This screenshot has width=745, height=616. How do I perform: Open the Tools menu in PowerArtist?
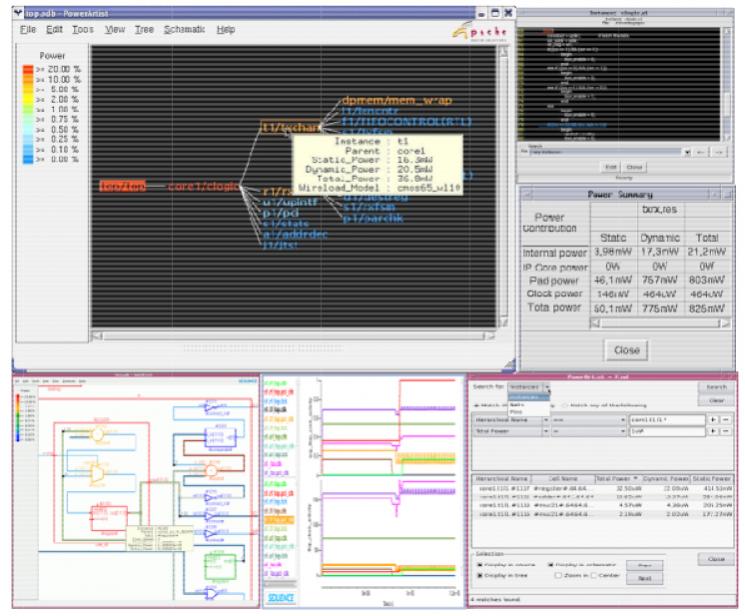click(x=83, y=29)
